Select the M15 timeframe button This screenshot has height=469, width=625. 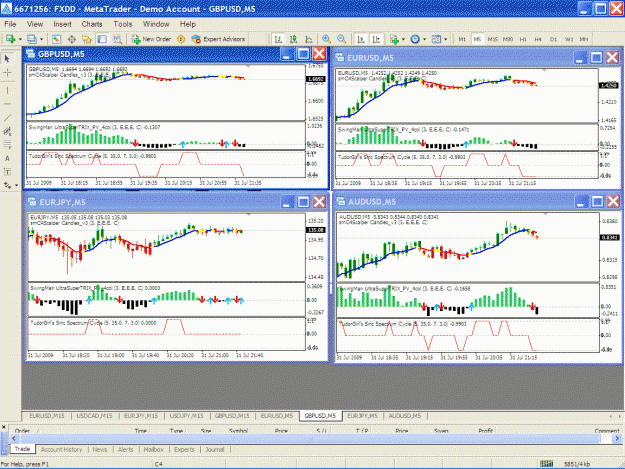click(493, 39)
